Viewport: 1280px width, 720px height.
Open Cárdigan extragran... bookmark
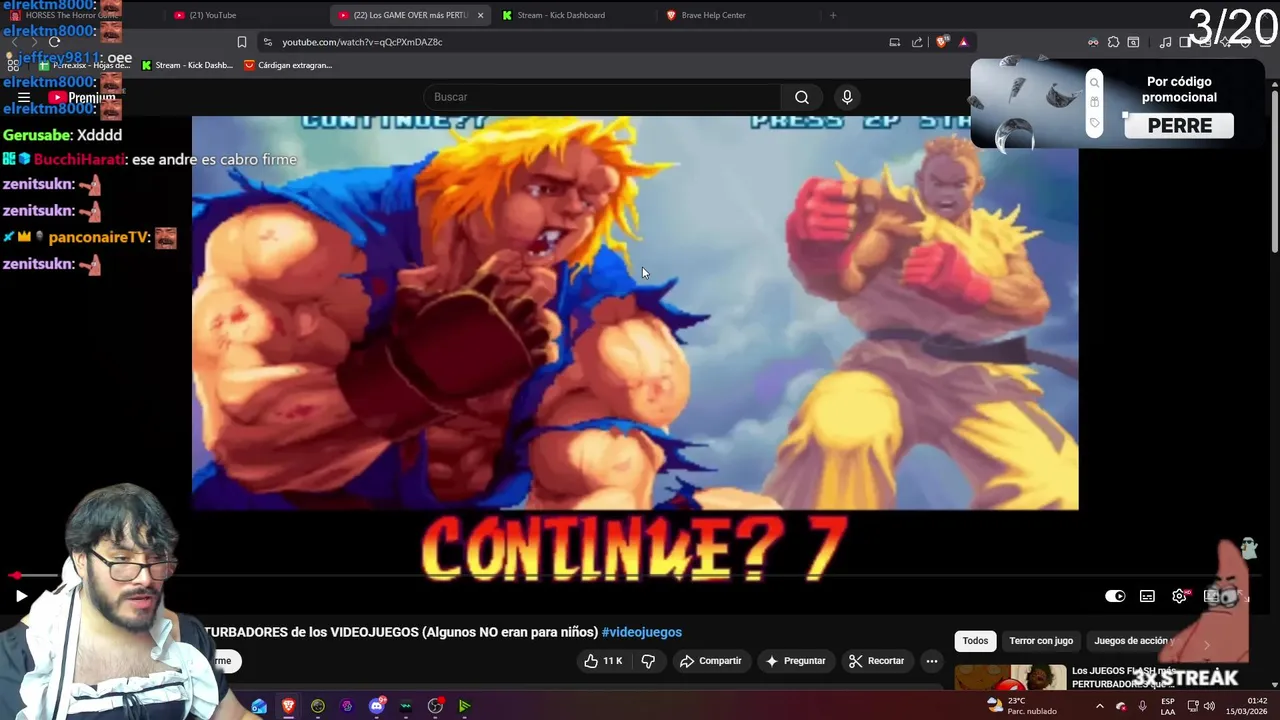[x=288, y=65]
